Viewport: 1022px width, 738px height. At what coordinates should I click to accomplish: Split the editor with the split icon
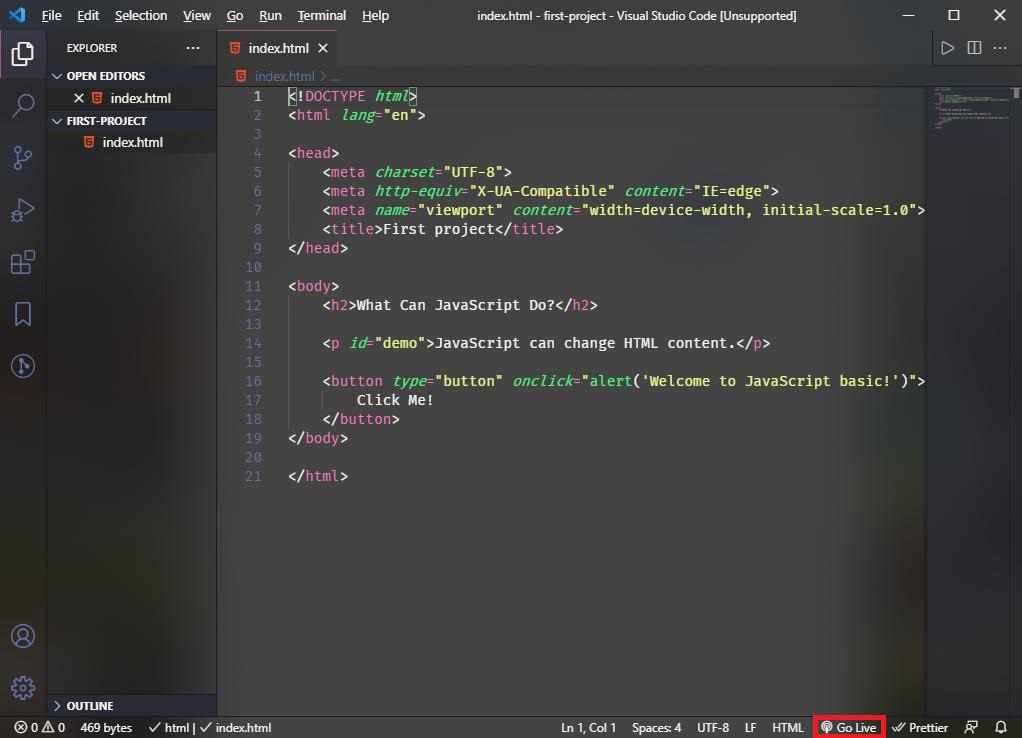pyautogui.click(x=973, y=47)
